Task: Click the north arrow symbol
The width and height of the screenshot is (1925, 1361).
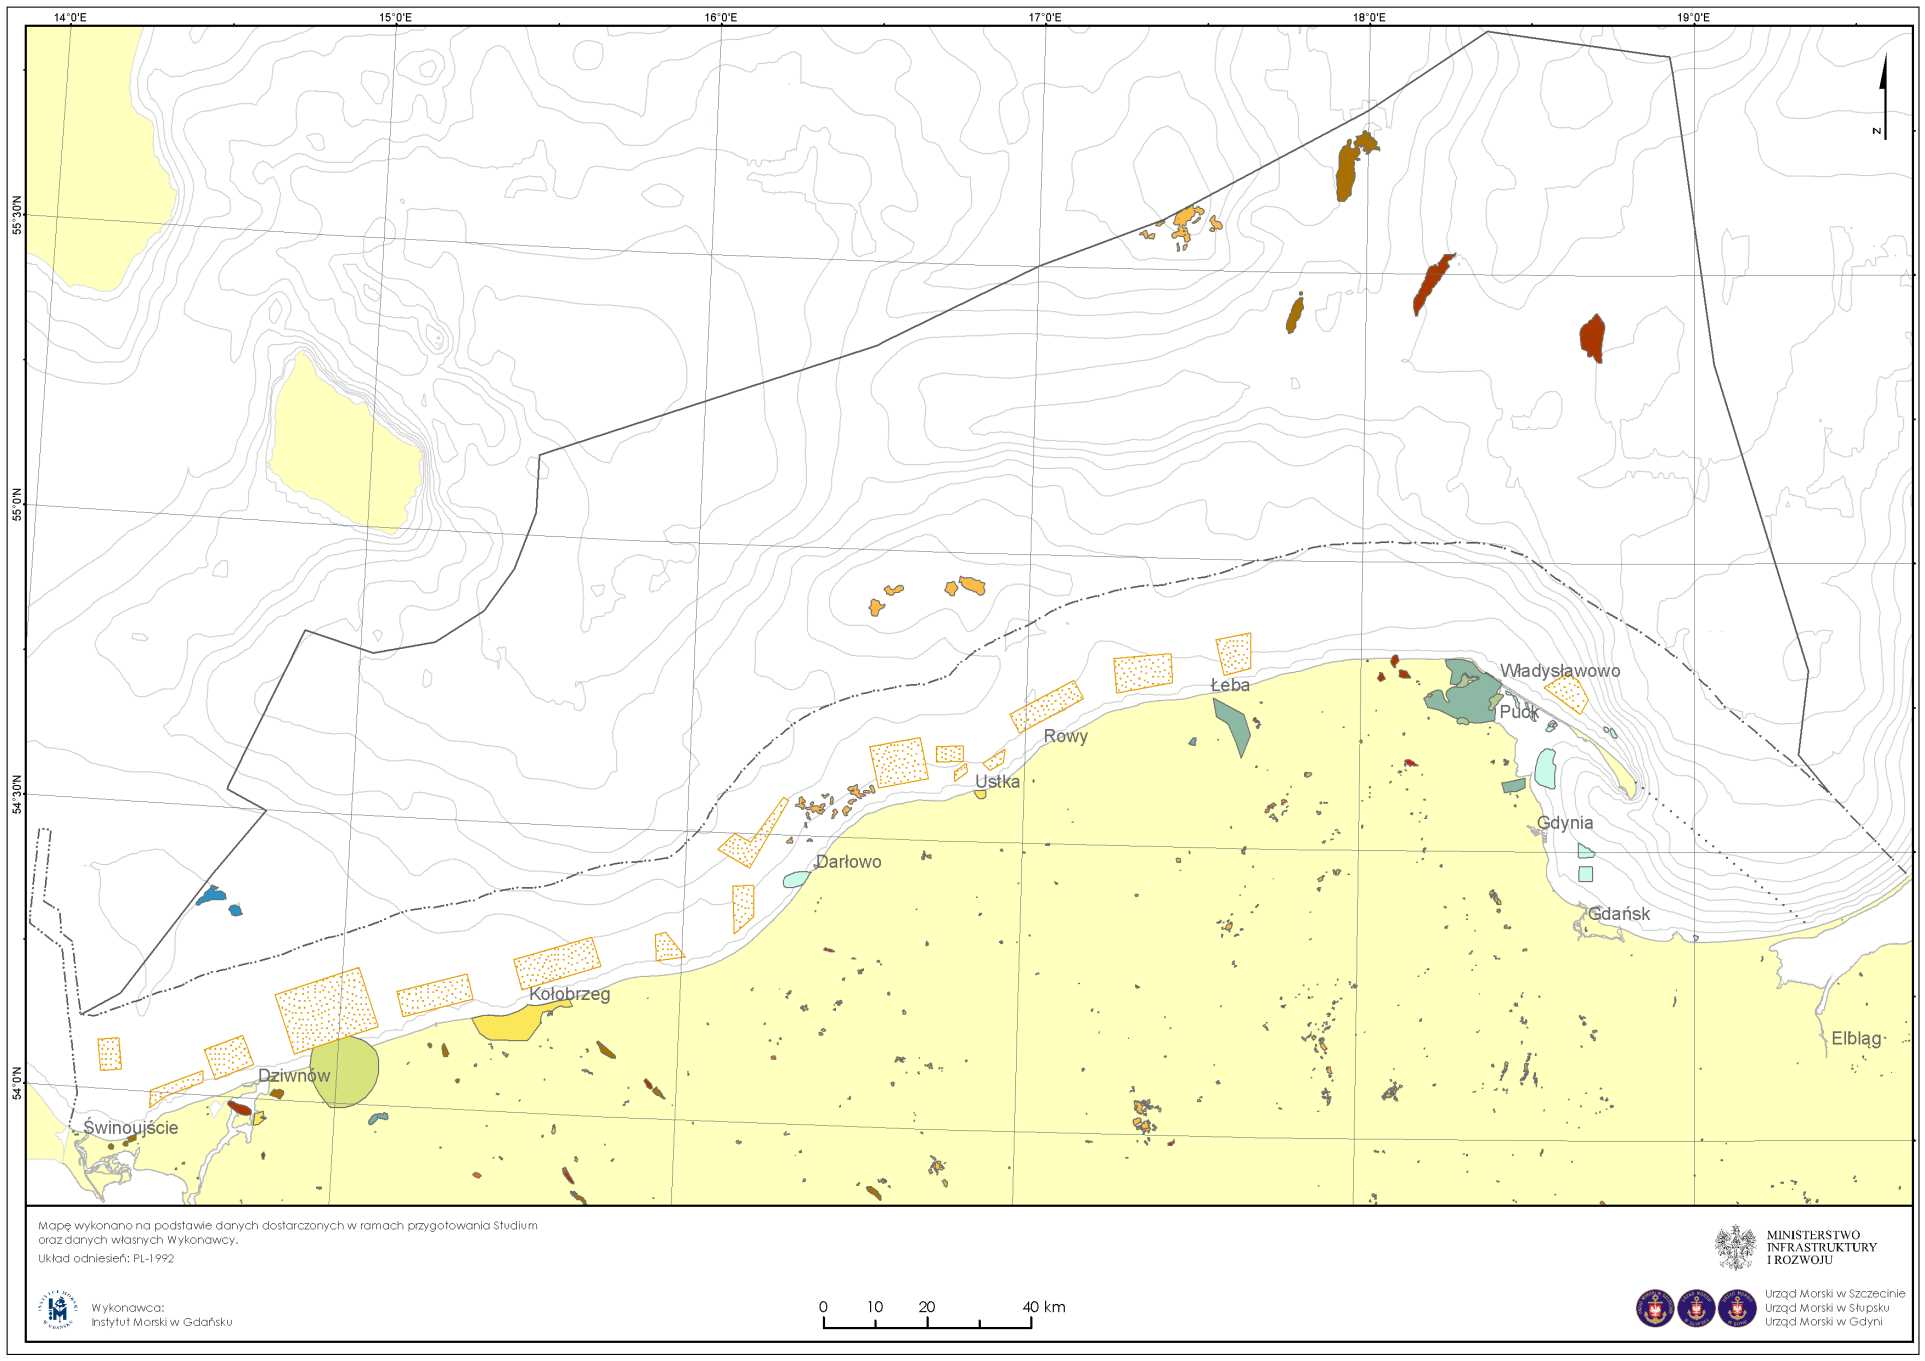Action: pyautogui.click(x=1883, y=96)
